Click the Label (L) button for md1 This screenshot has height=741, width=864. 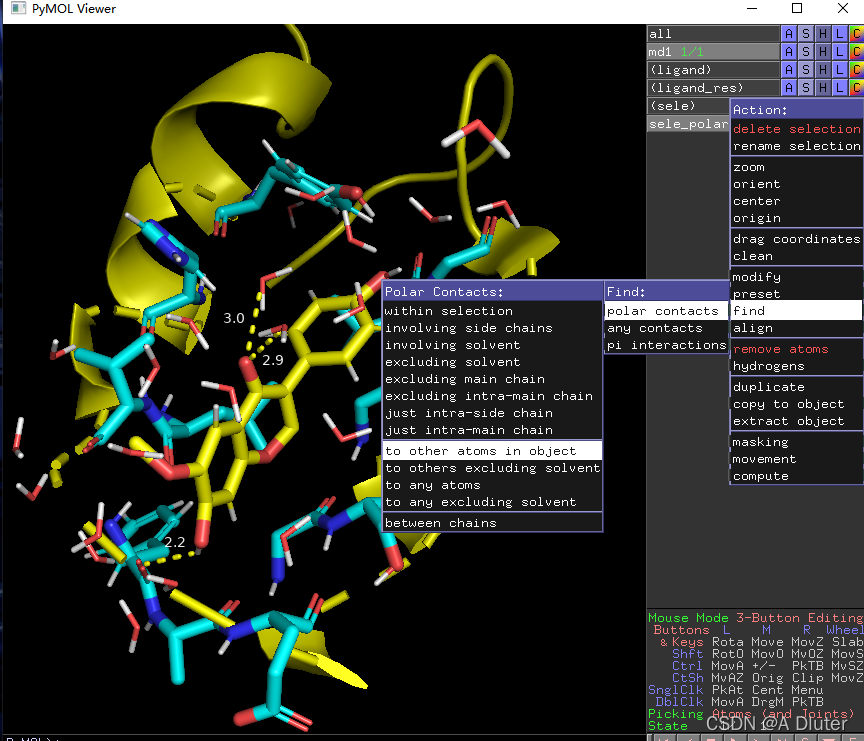click(839, 52)
